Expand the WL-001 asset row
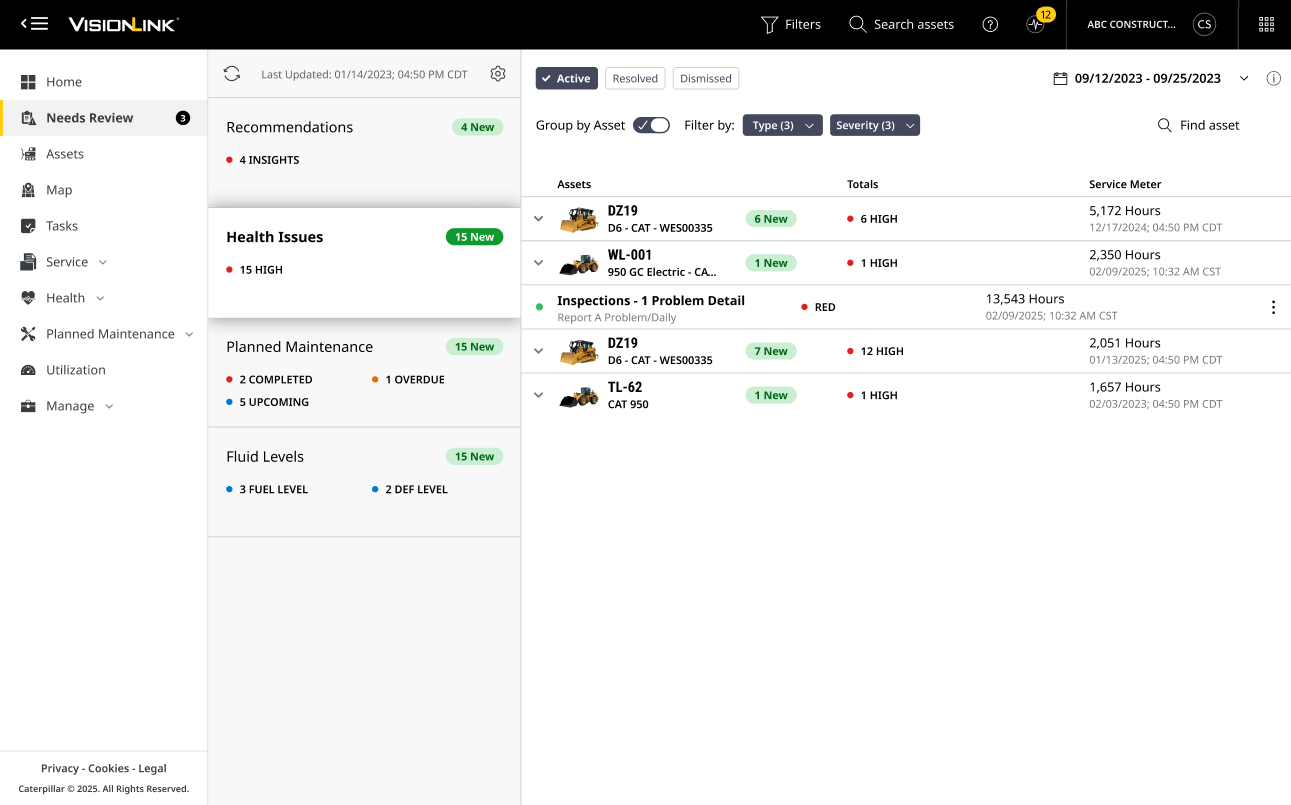 click(539, 263)
